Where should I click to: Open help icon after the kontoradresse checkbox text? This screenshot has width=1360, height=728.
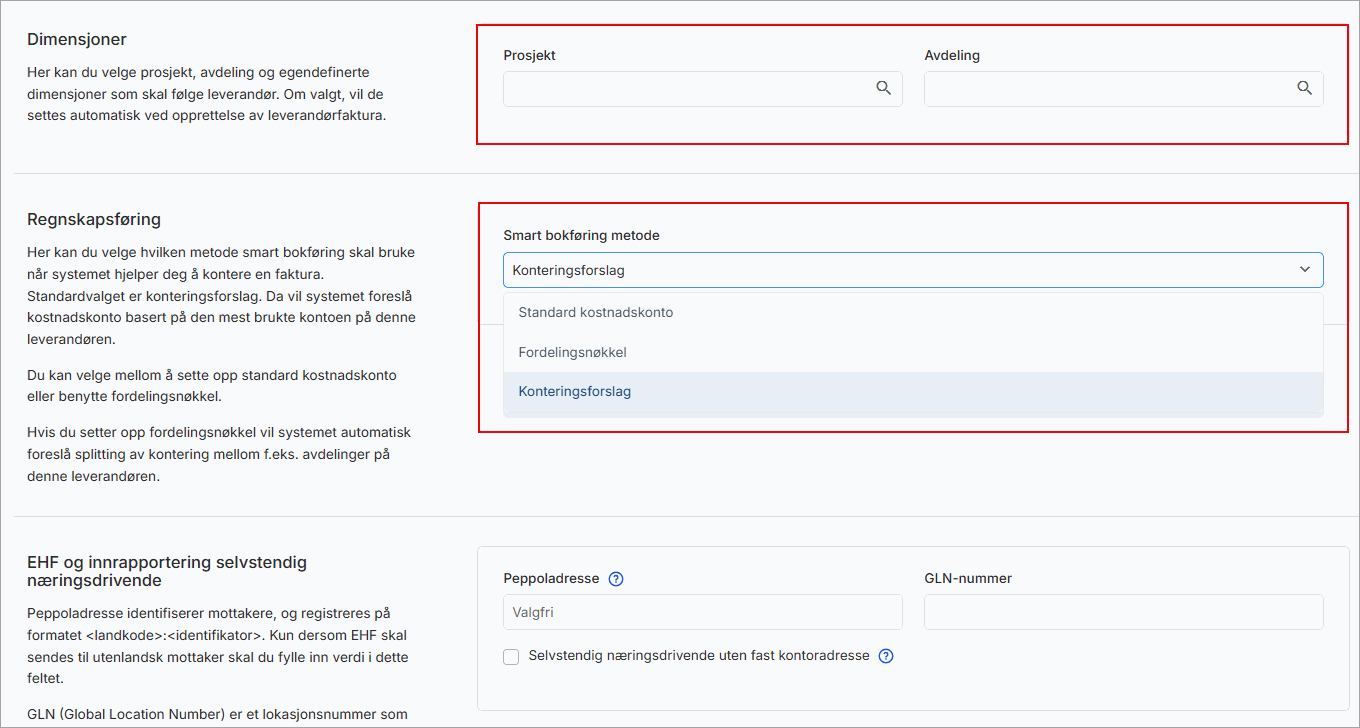click(x=885, y=657)
